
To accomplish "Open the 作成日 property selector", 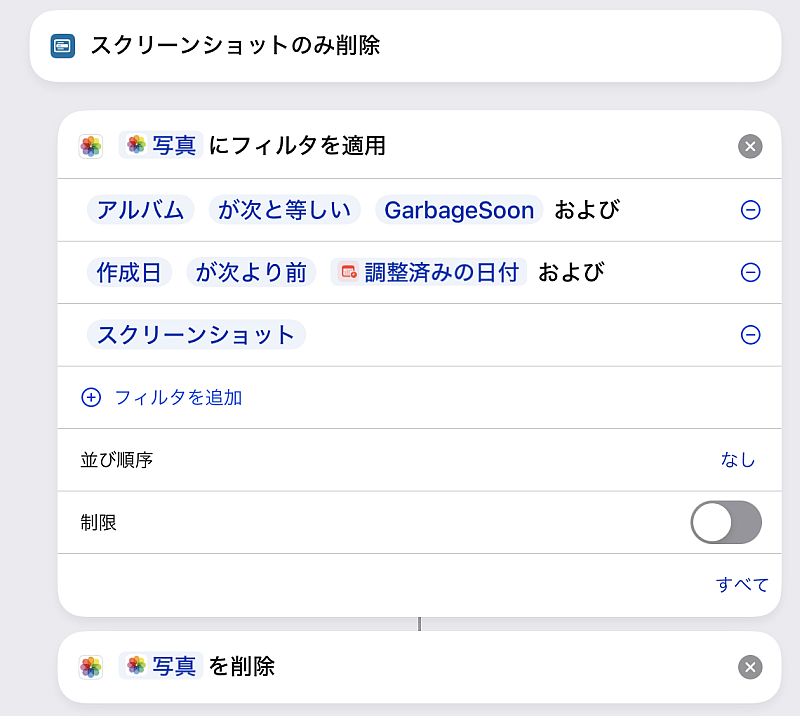I will point(129,272).
